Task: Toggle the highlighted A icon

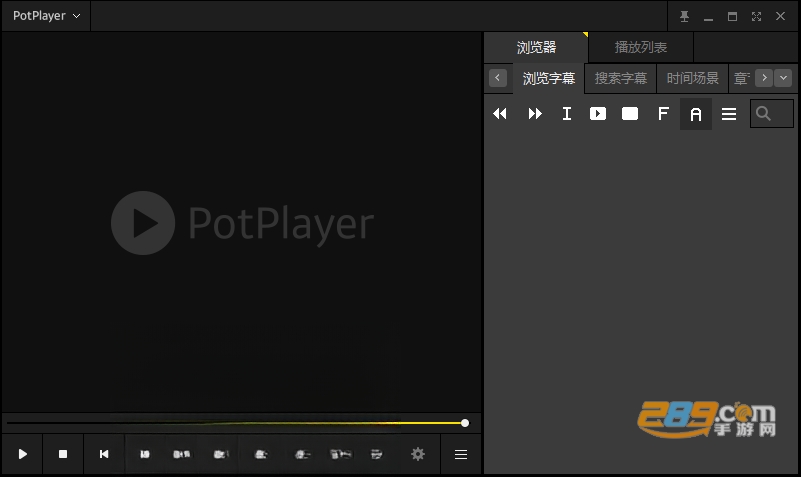Action: tap(696, 114)
